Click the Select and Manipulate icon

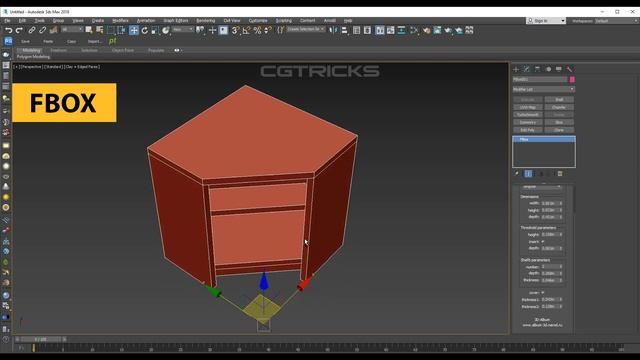[212, 30]
